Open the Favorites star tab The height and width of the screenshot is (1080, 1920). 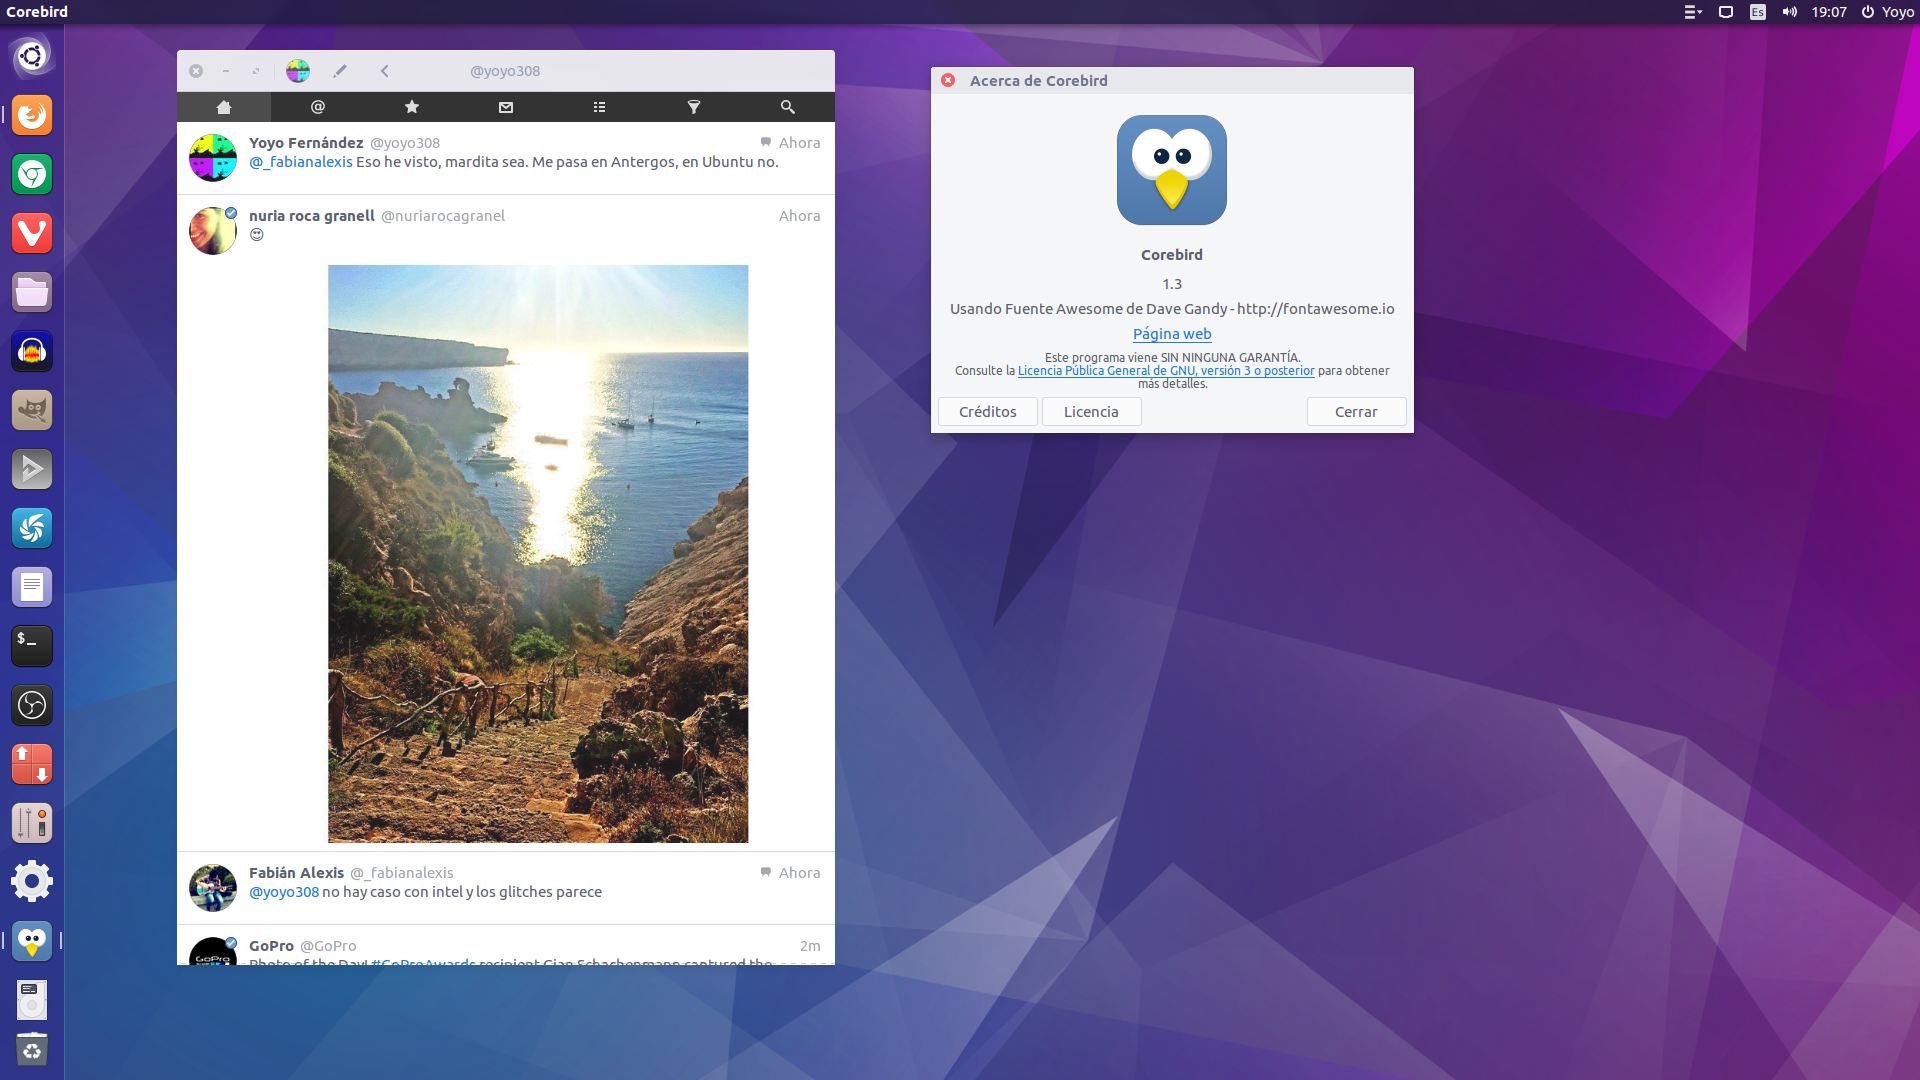(412, 107)
